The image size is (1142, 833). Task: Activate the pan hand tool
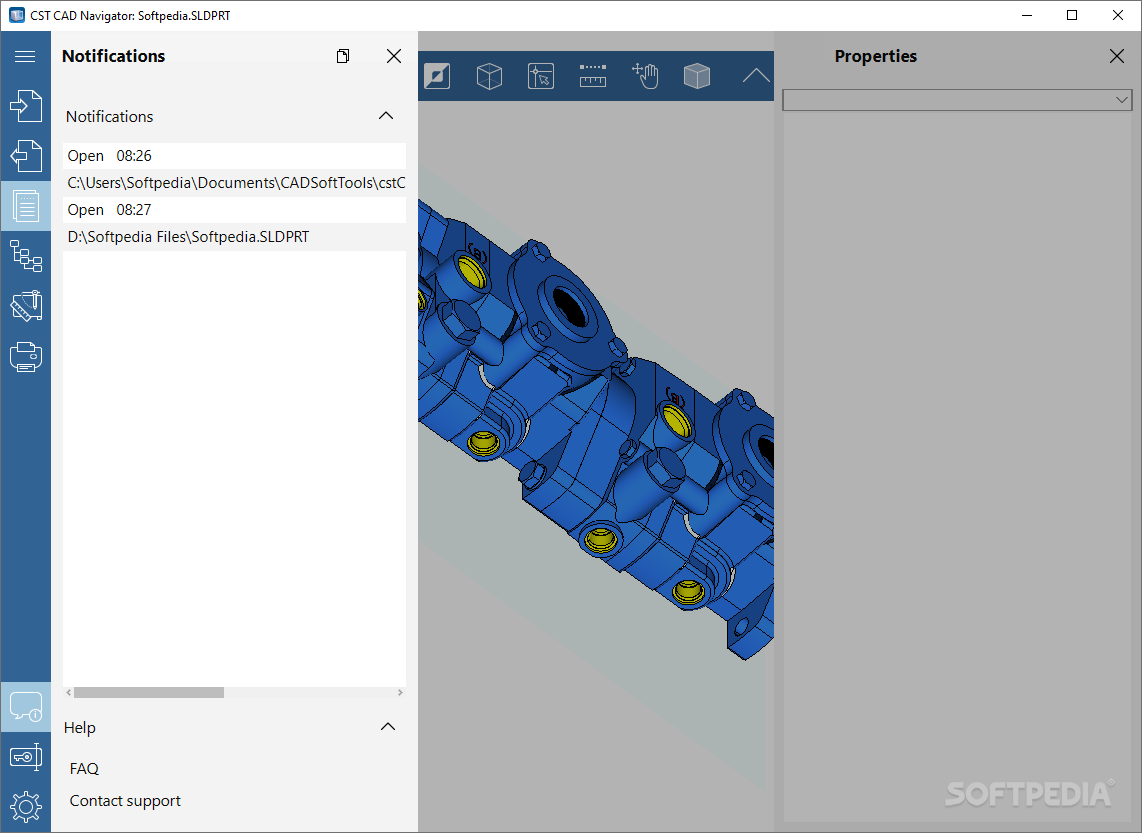(x=645, y=76)
